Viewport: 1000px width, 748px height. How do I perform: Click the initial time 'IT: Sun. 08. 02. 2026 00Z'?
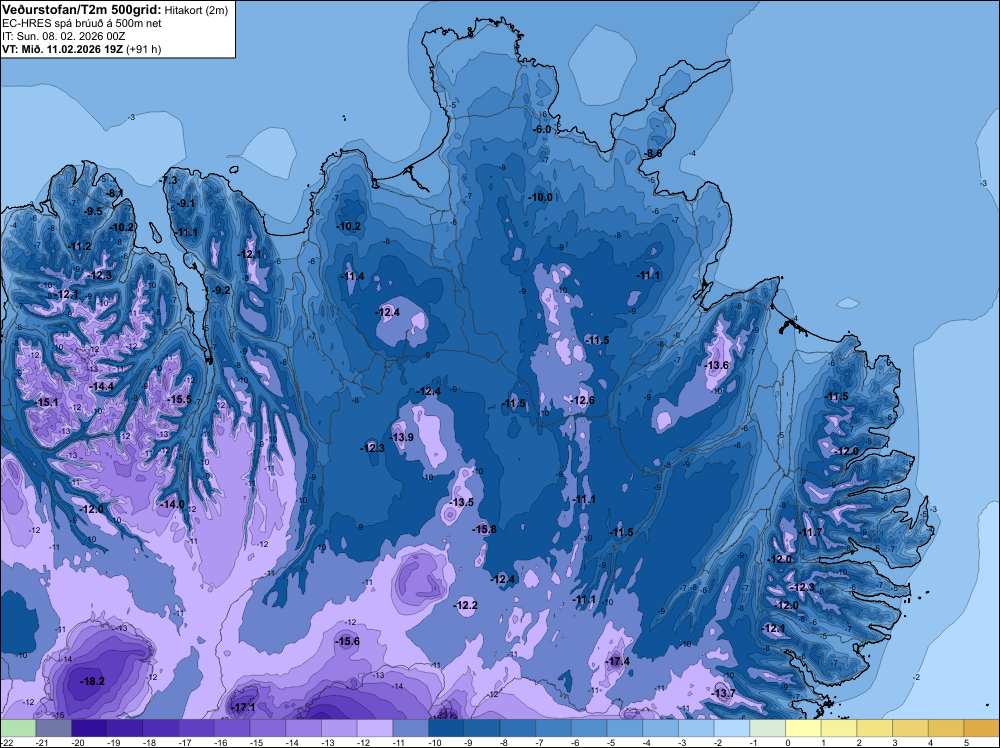click(64, 36)
